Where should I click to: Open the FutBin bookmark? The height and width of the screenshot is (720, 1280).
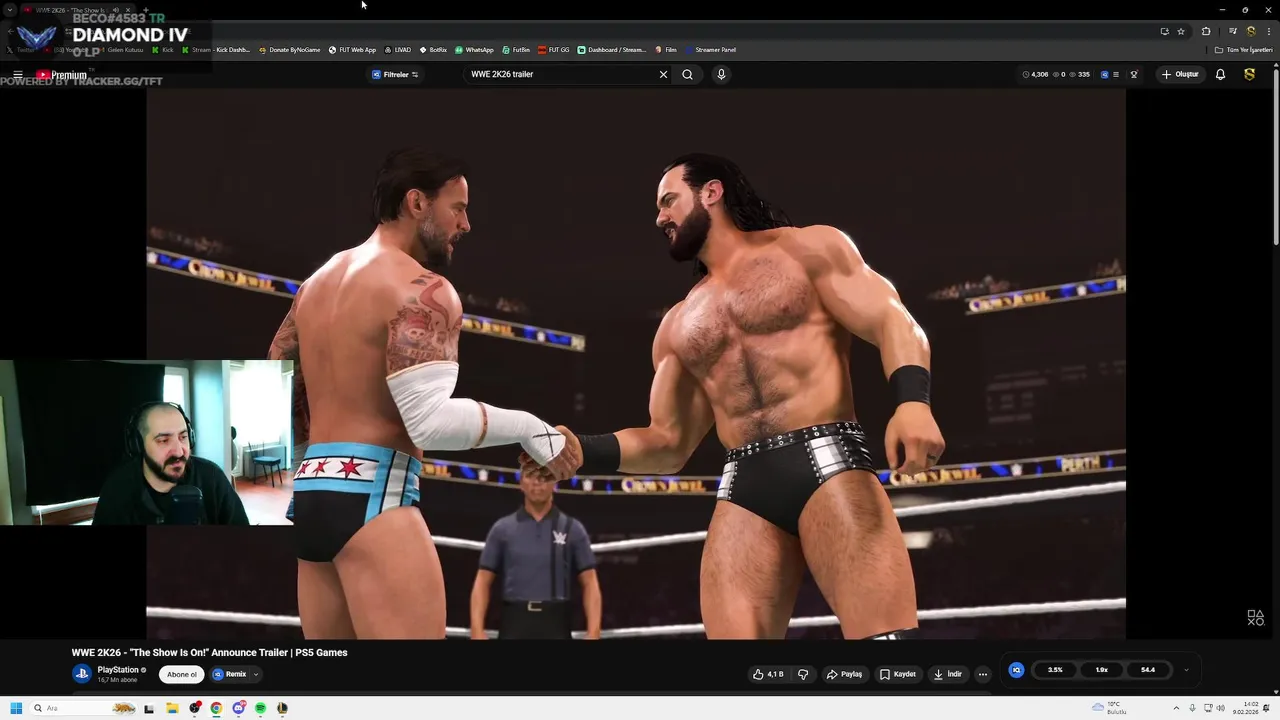(x=516, y=50)
